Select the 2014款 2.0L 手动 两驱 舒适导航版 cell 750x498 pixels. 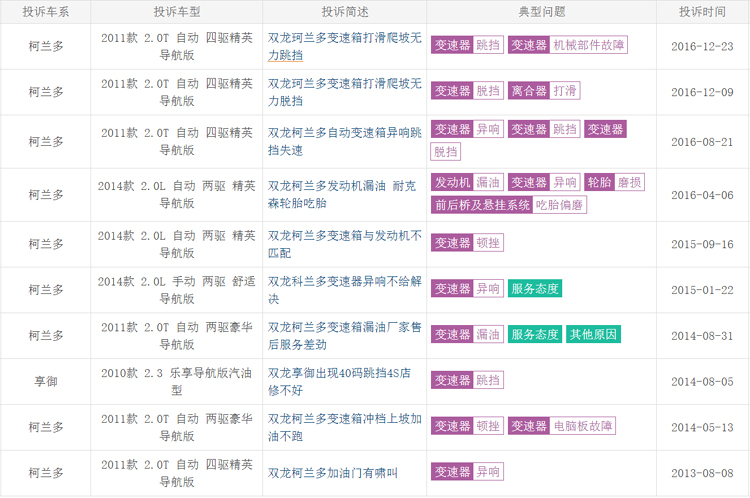[176, 290]
